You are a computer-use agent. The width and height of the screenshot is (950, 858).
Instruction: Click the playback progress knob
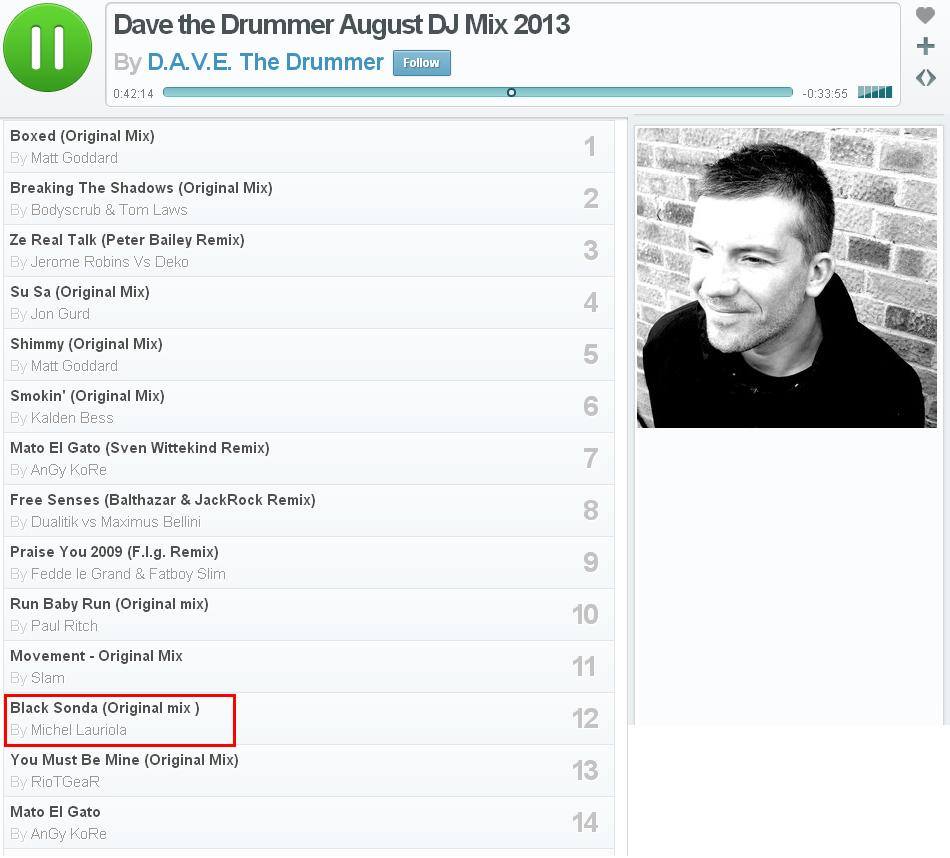(511, 92)
